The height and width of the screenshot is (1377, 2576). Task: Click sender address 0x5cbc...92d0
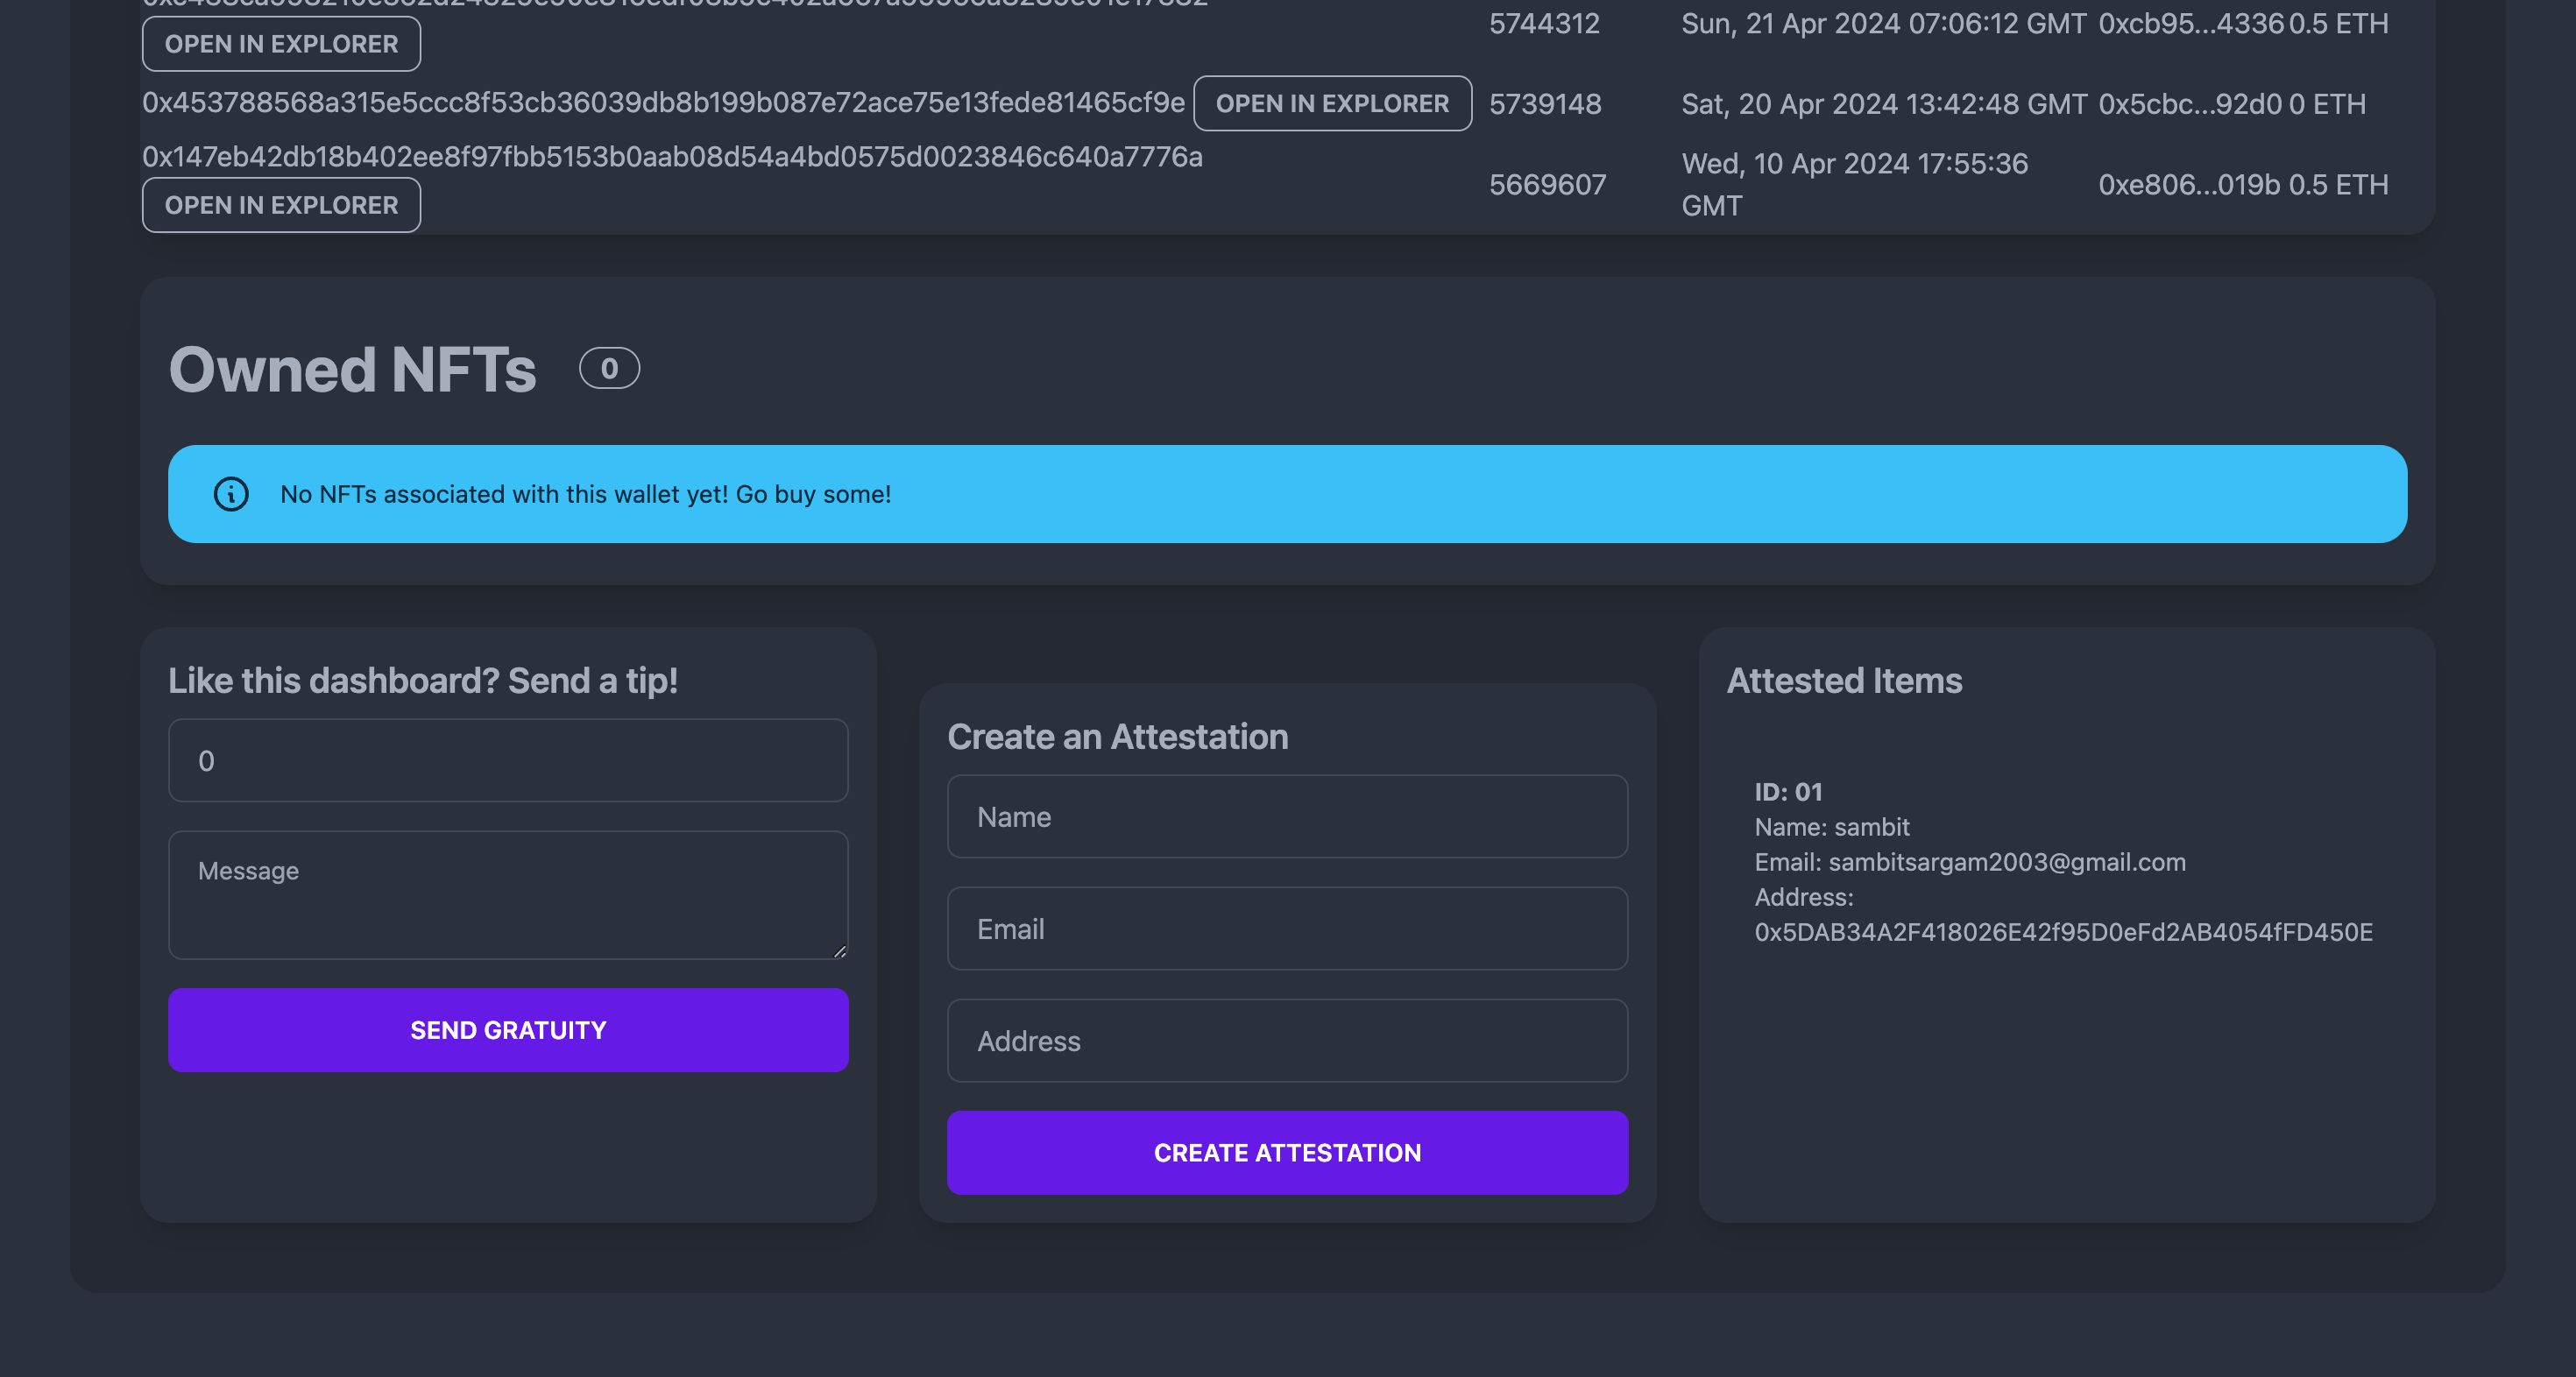pos(2190,103)
